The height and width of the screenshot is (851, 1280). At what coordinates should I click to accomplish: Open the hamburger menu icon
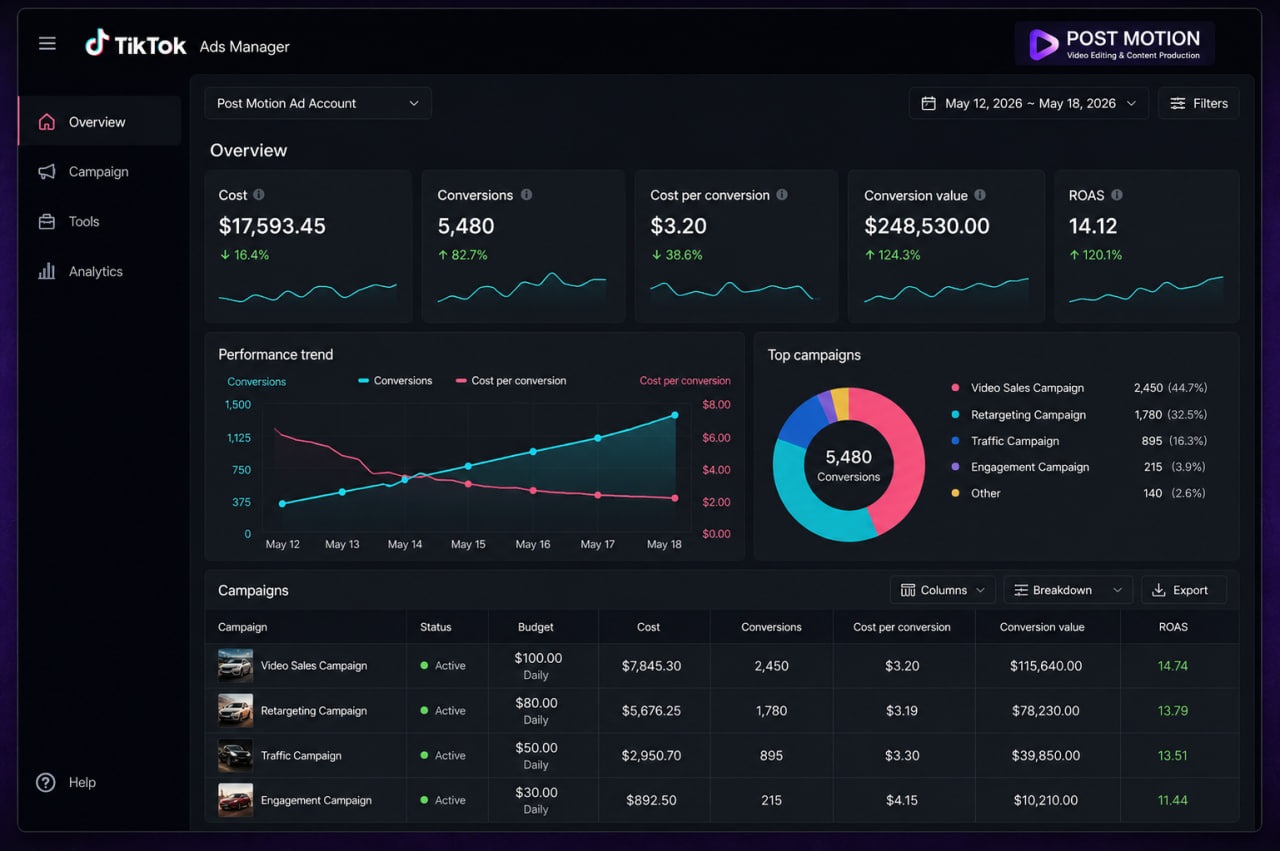coord(47,43)
